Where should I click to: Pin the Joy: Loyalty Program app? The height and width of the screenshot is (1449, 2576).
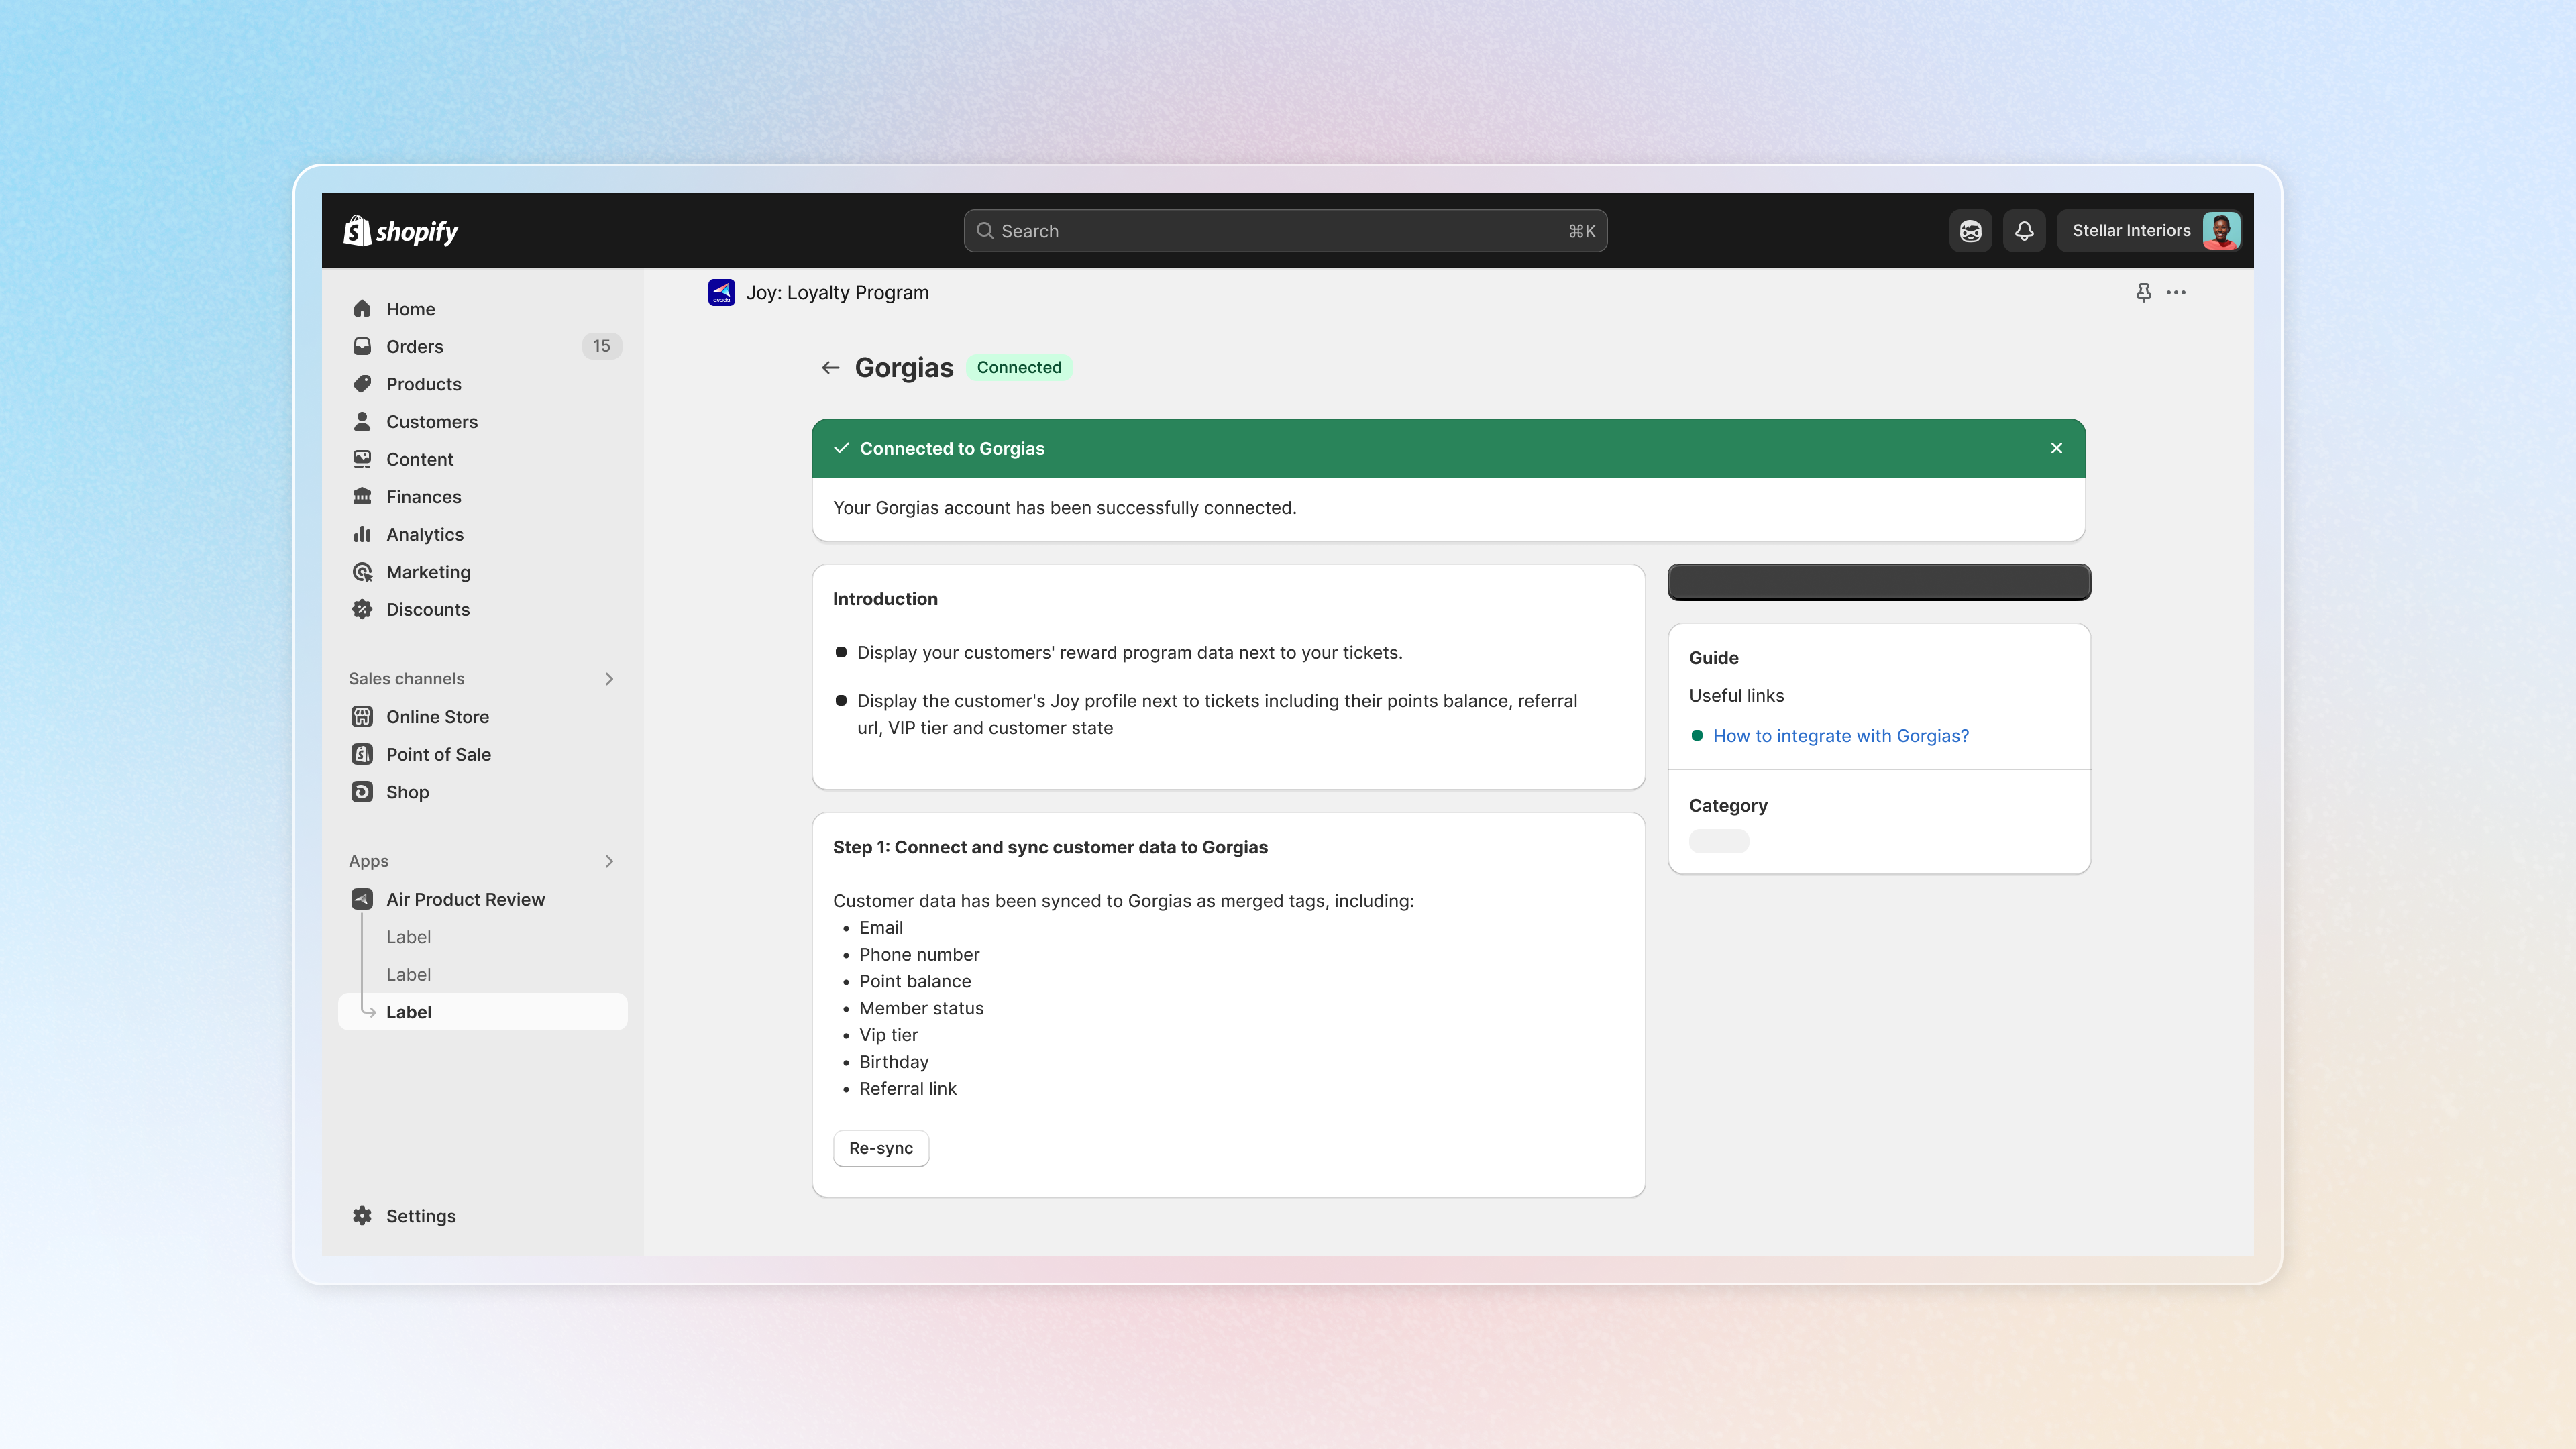[2143, 293]
